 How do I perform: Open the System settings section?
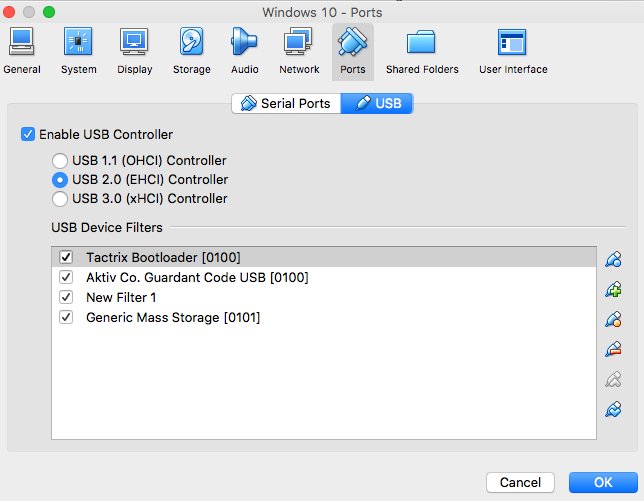78,51
